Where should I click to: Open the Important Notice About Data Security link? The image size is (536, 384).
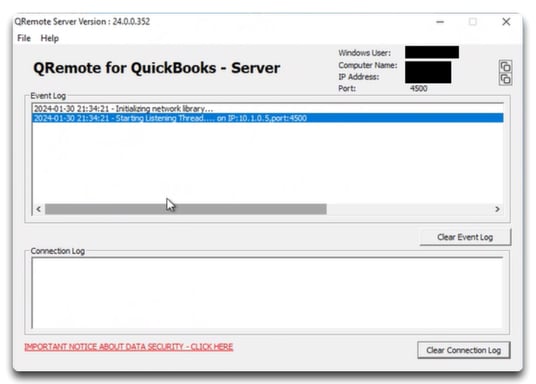[x=129, y=347]
